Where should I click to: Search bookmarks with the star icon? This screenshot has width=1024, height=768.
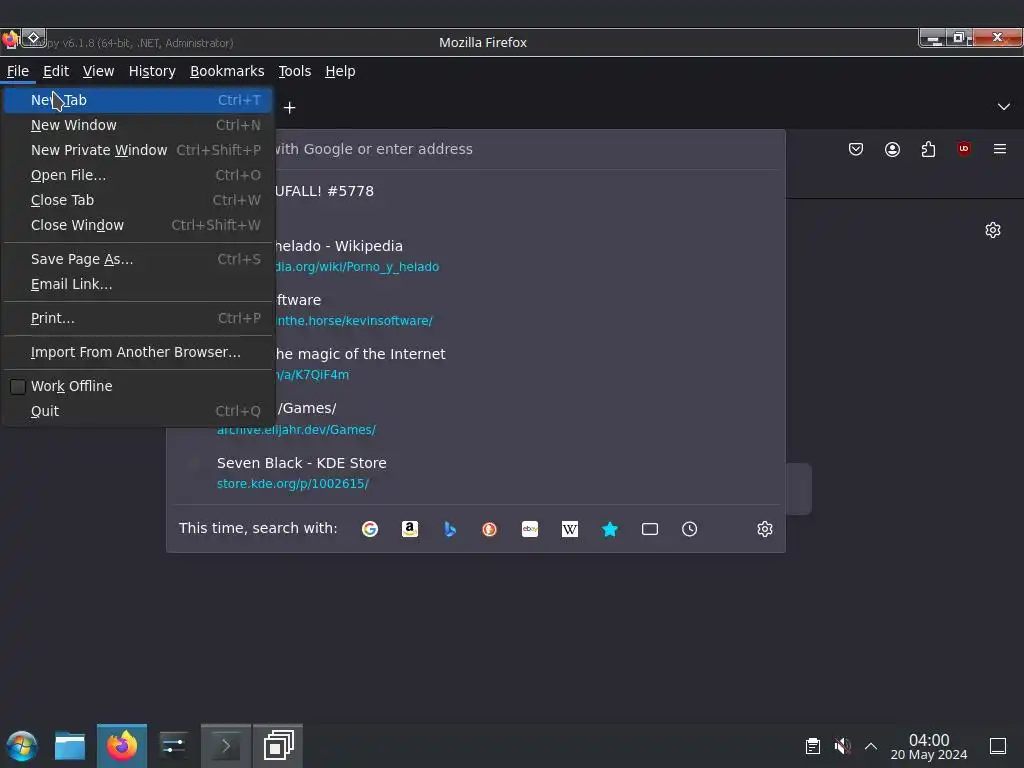click(609, 529)
